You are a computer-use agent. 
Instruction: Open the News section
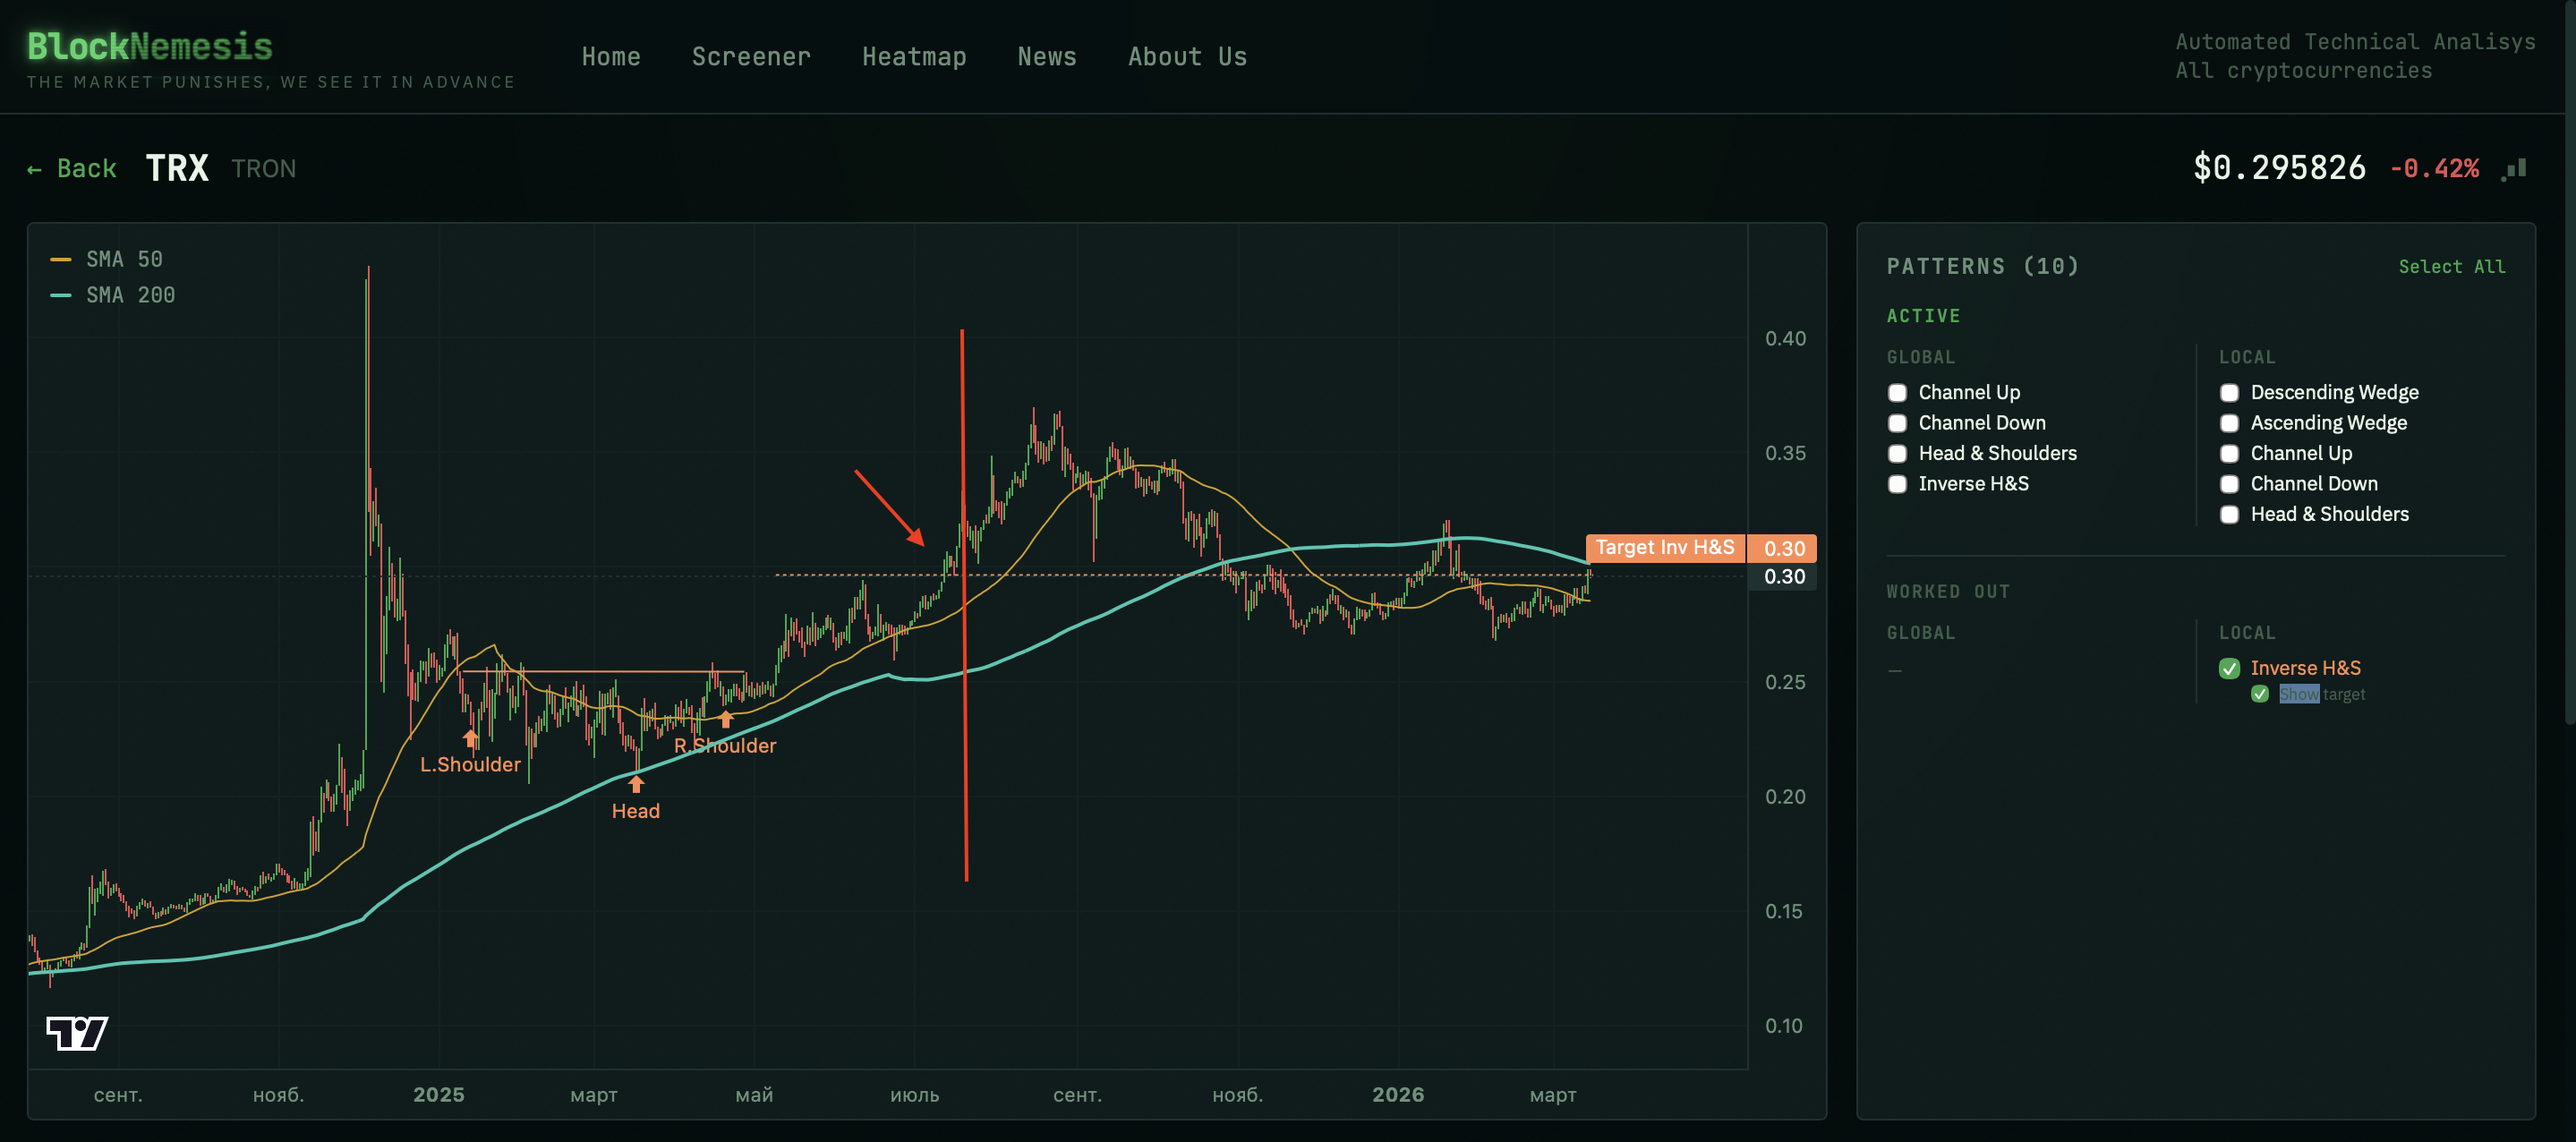coord(1046,57)
